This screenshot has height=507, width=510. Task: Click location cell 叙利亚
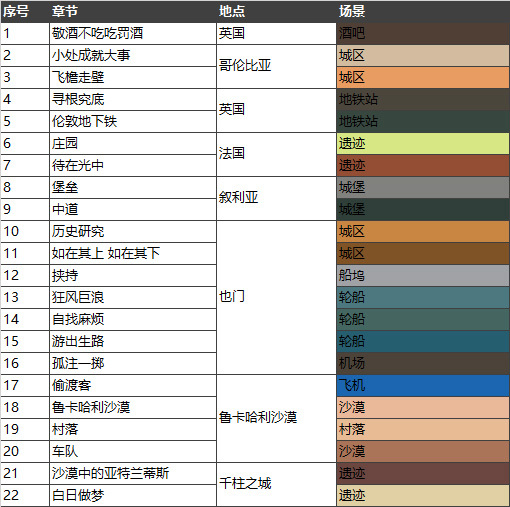click(x=276, y=198)
